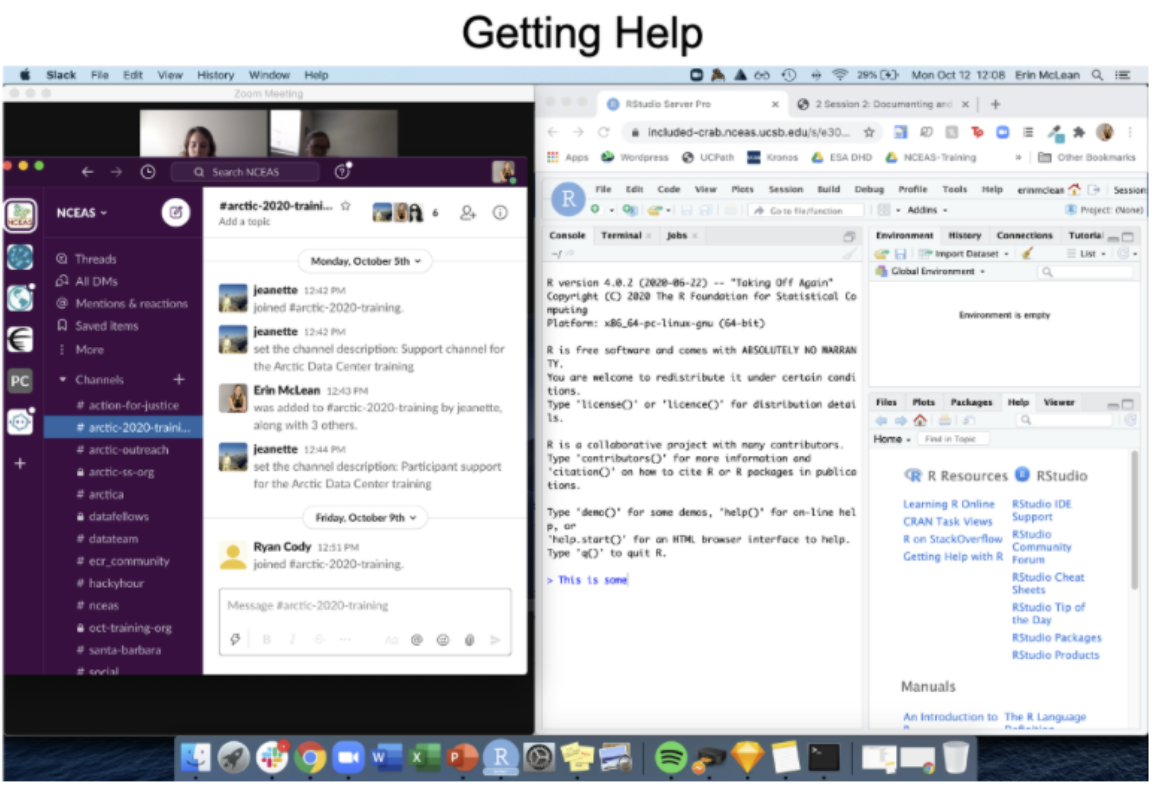
Task: Open the Other Bookmarks folder
Action: click(1087, 157)
